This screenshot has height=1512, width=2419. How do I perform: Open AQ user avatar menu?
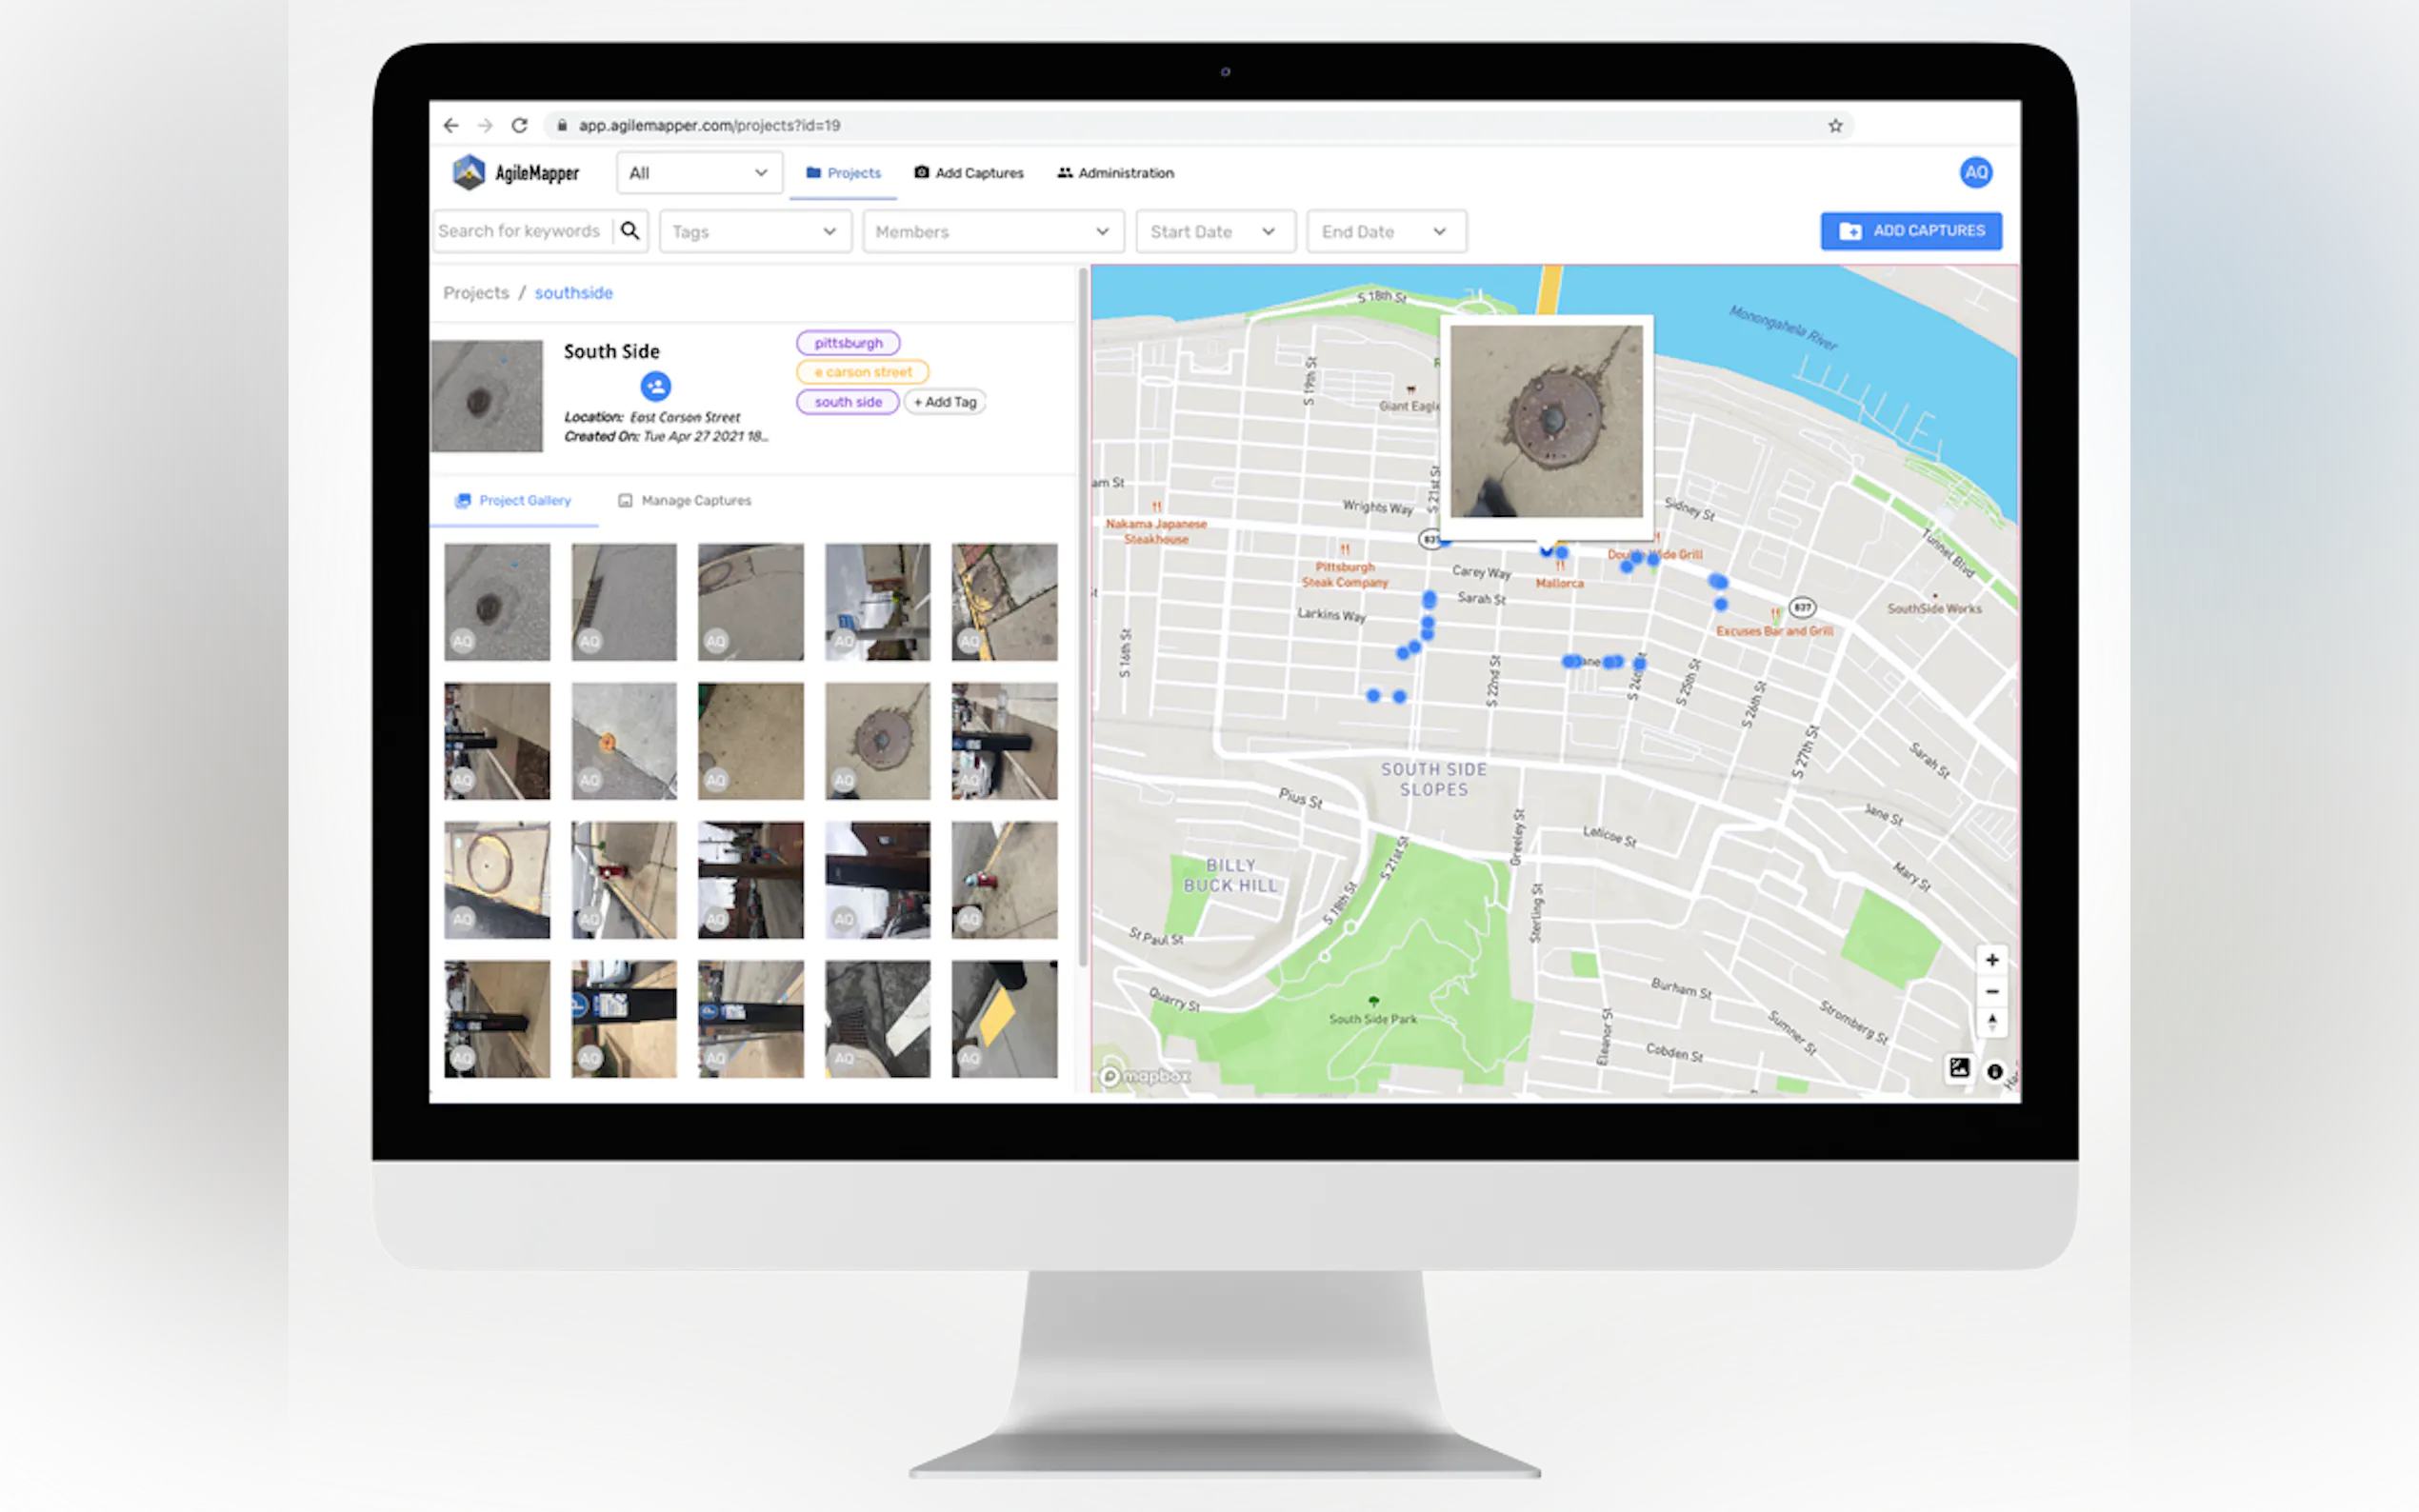[x=1975, y=172]
